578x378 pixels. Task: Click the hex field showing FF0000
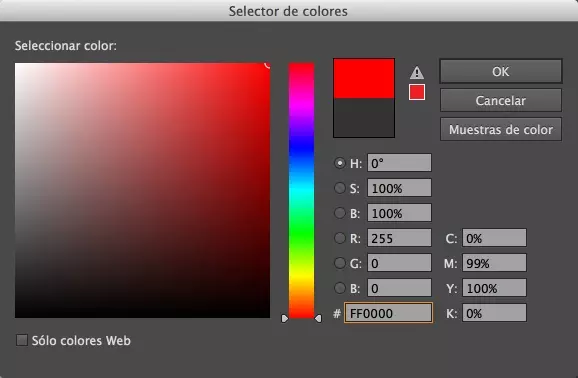click(388, 313)
